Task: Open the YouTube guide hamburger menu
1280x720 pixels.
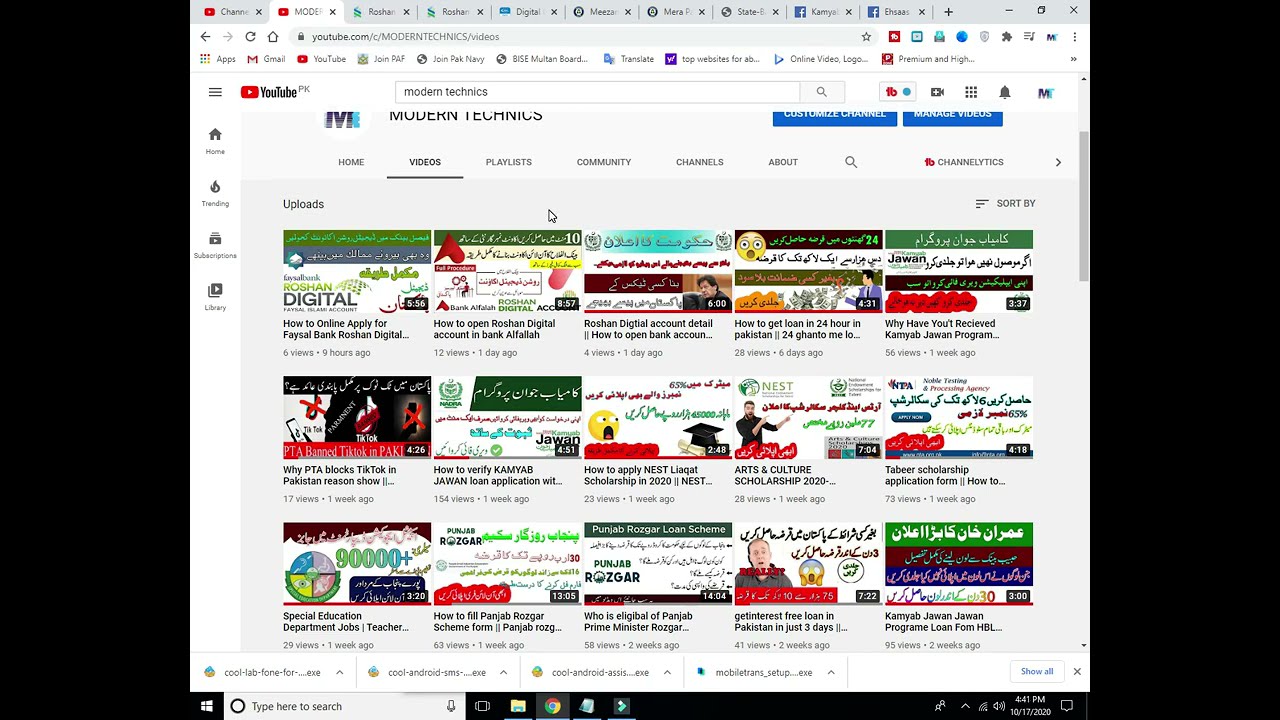Action: point(215,92)
